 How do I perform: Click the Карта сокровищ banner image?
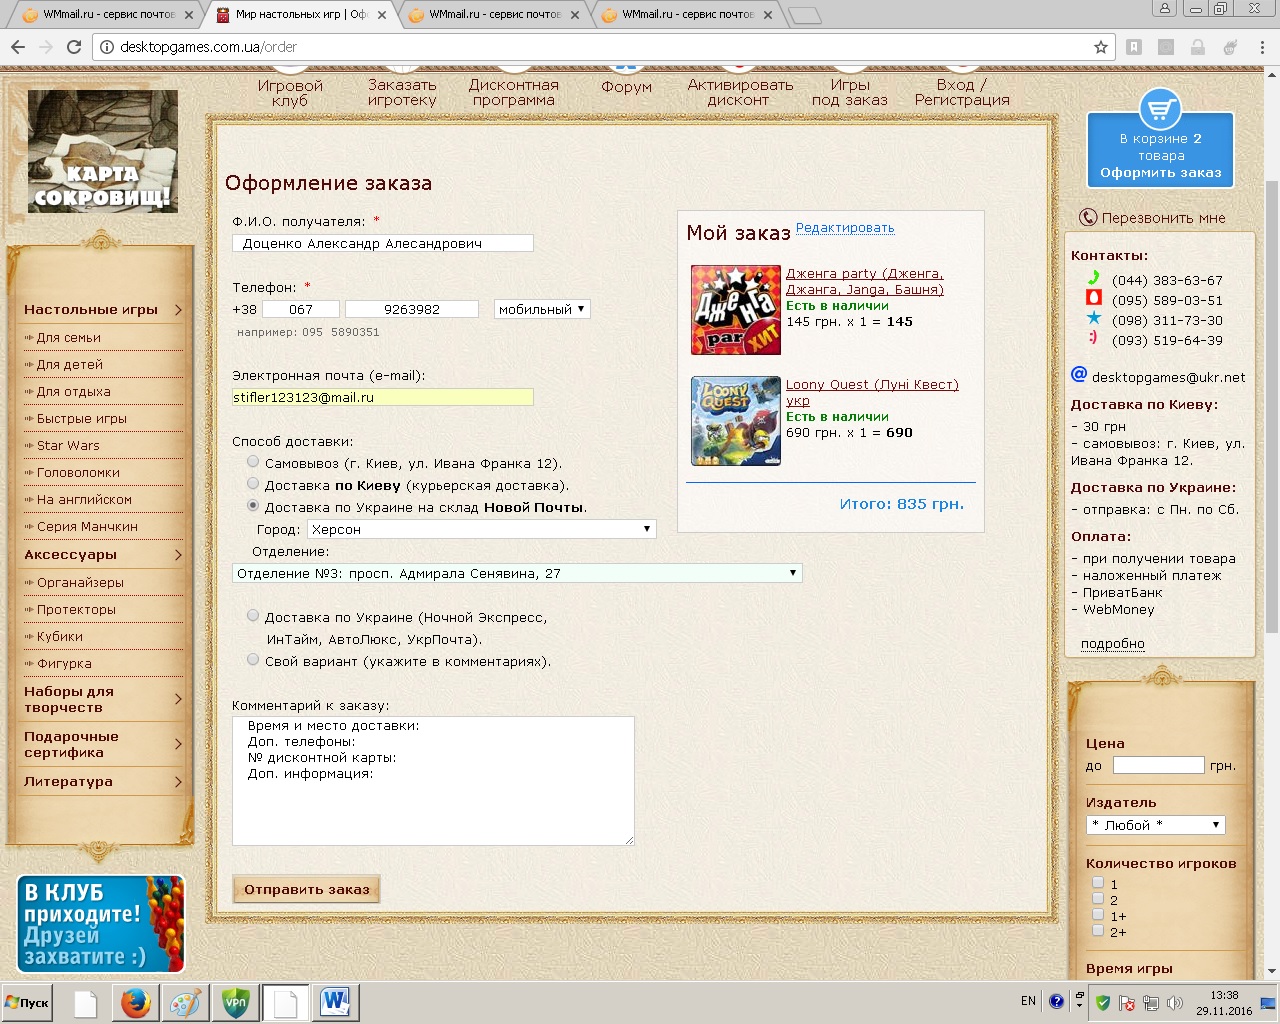(x=103, y=151)
